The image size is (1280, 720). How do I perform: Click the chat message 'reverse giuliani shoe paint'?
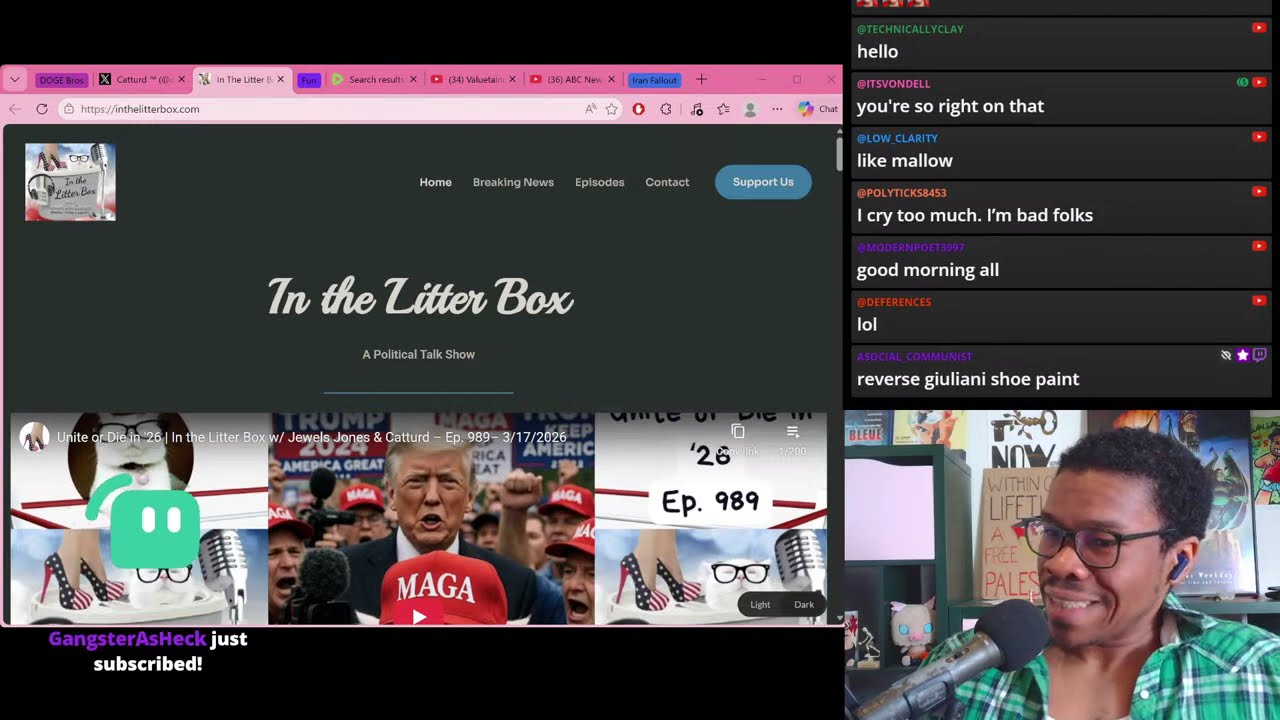click(968, 379)
